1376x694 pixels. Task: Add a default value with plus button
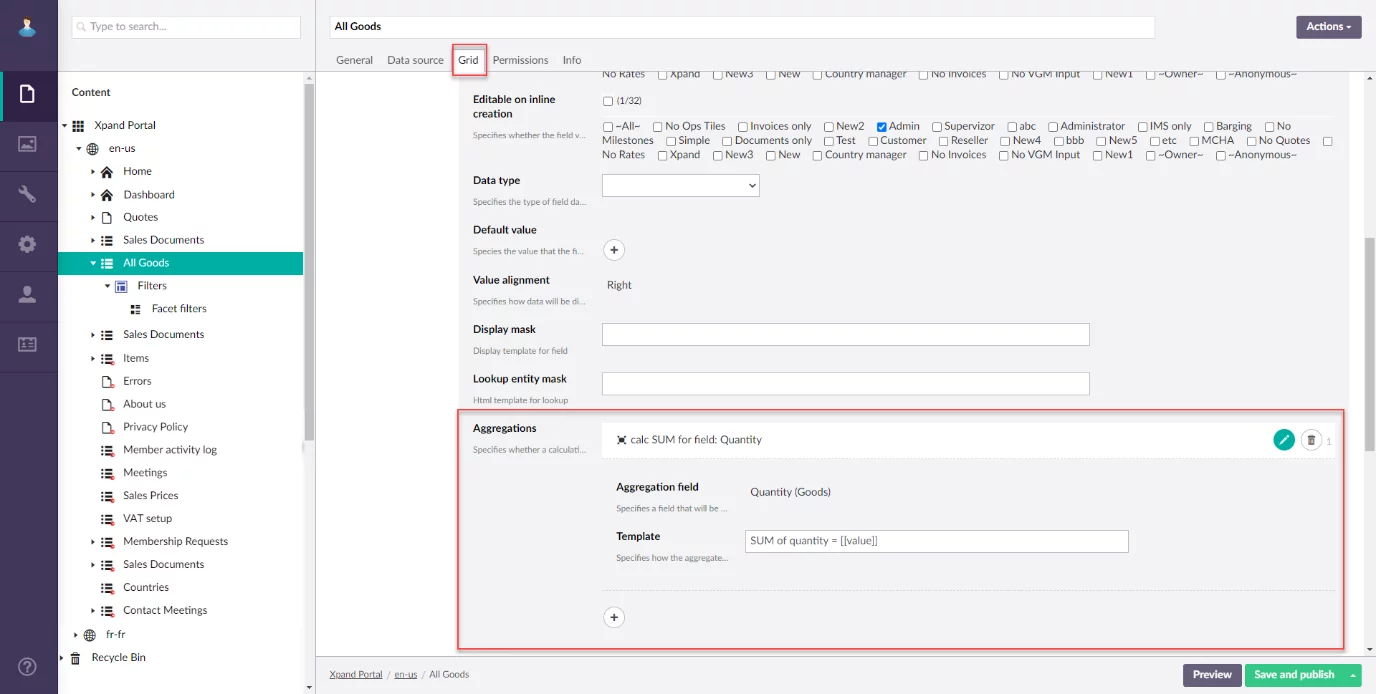pyautogui.click(x=614, y=250)
